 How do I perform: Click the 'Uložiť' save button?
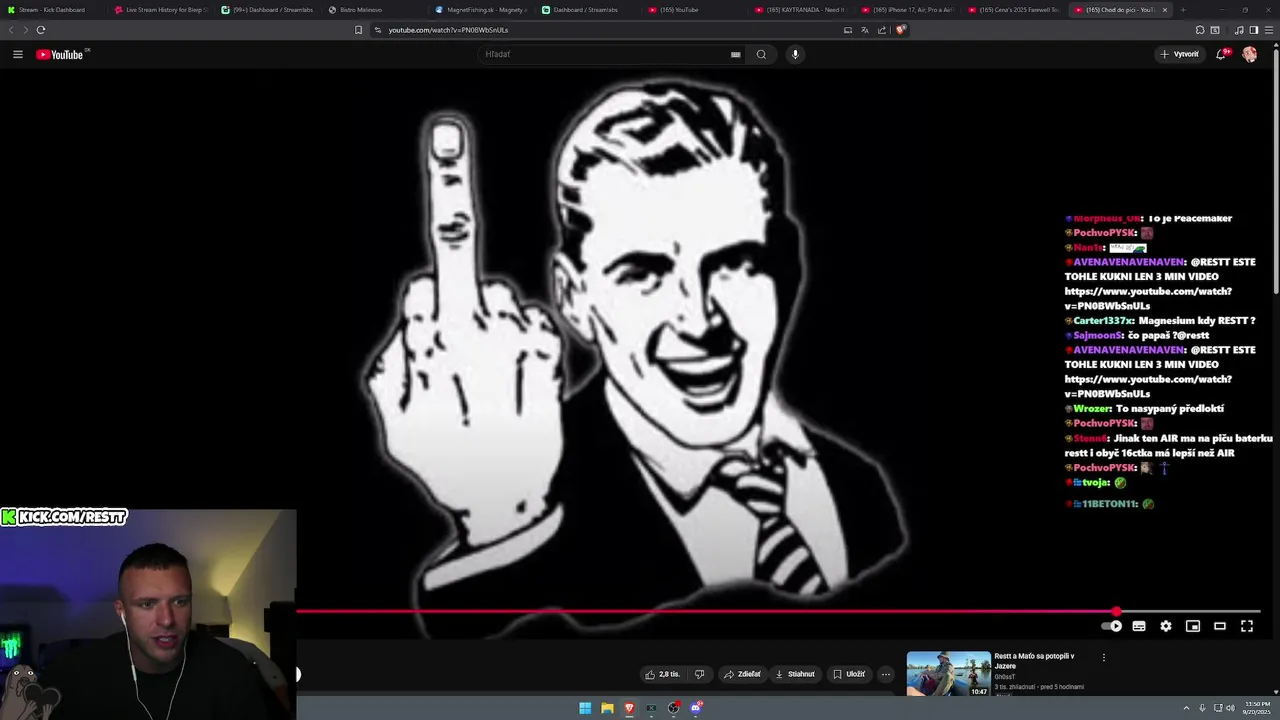tap(849, 674)
